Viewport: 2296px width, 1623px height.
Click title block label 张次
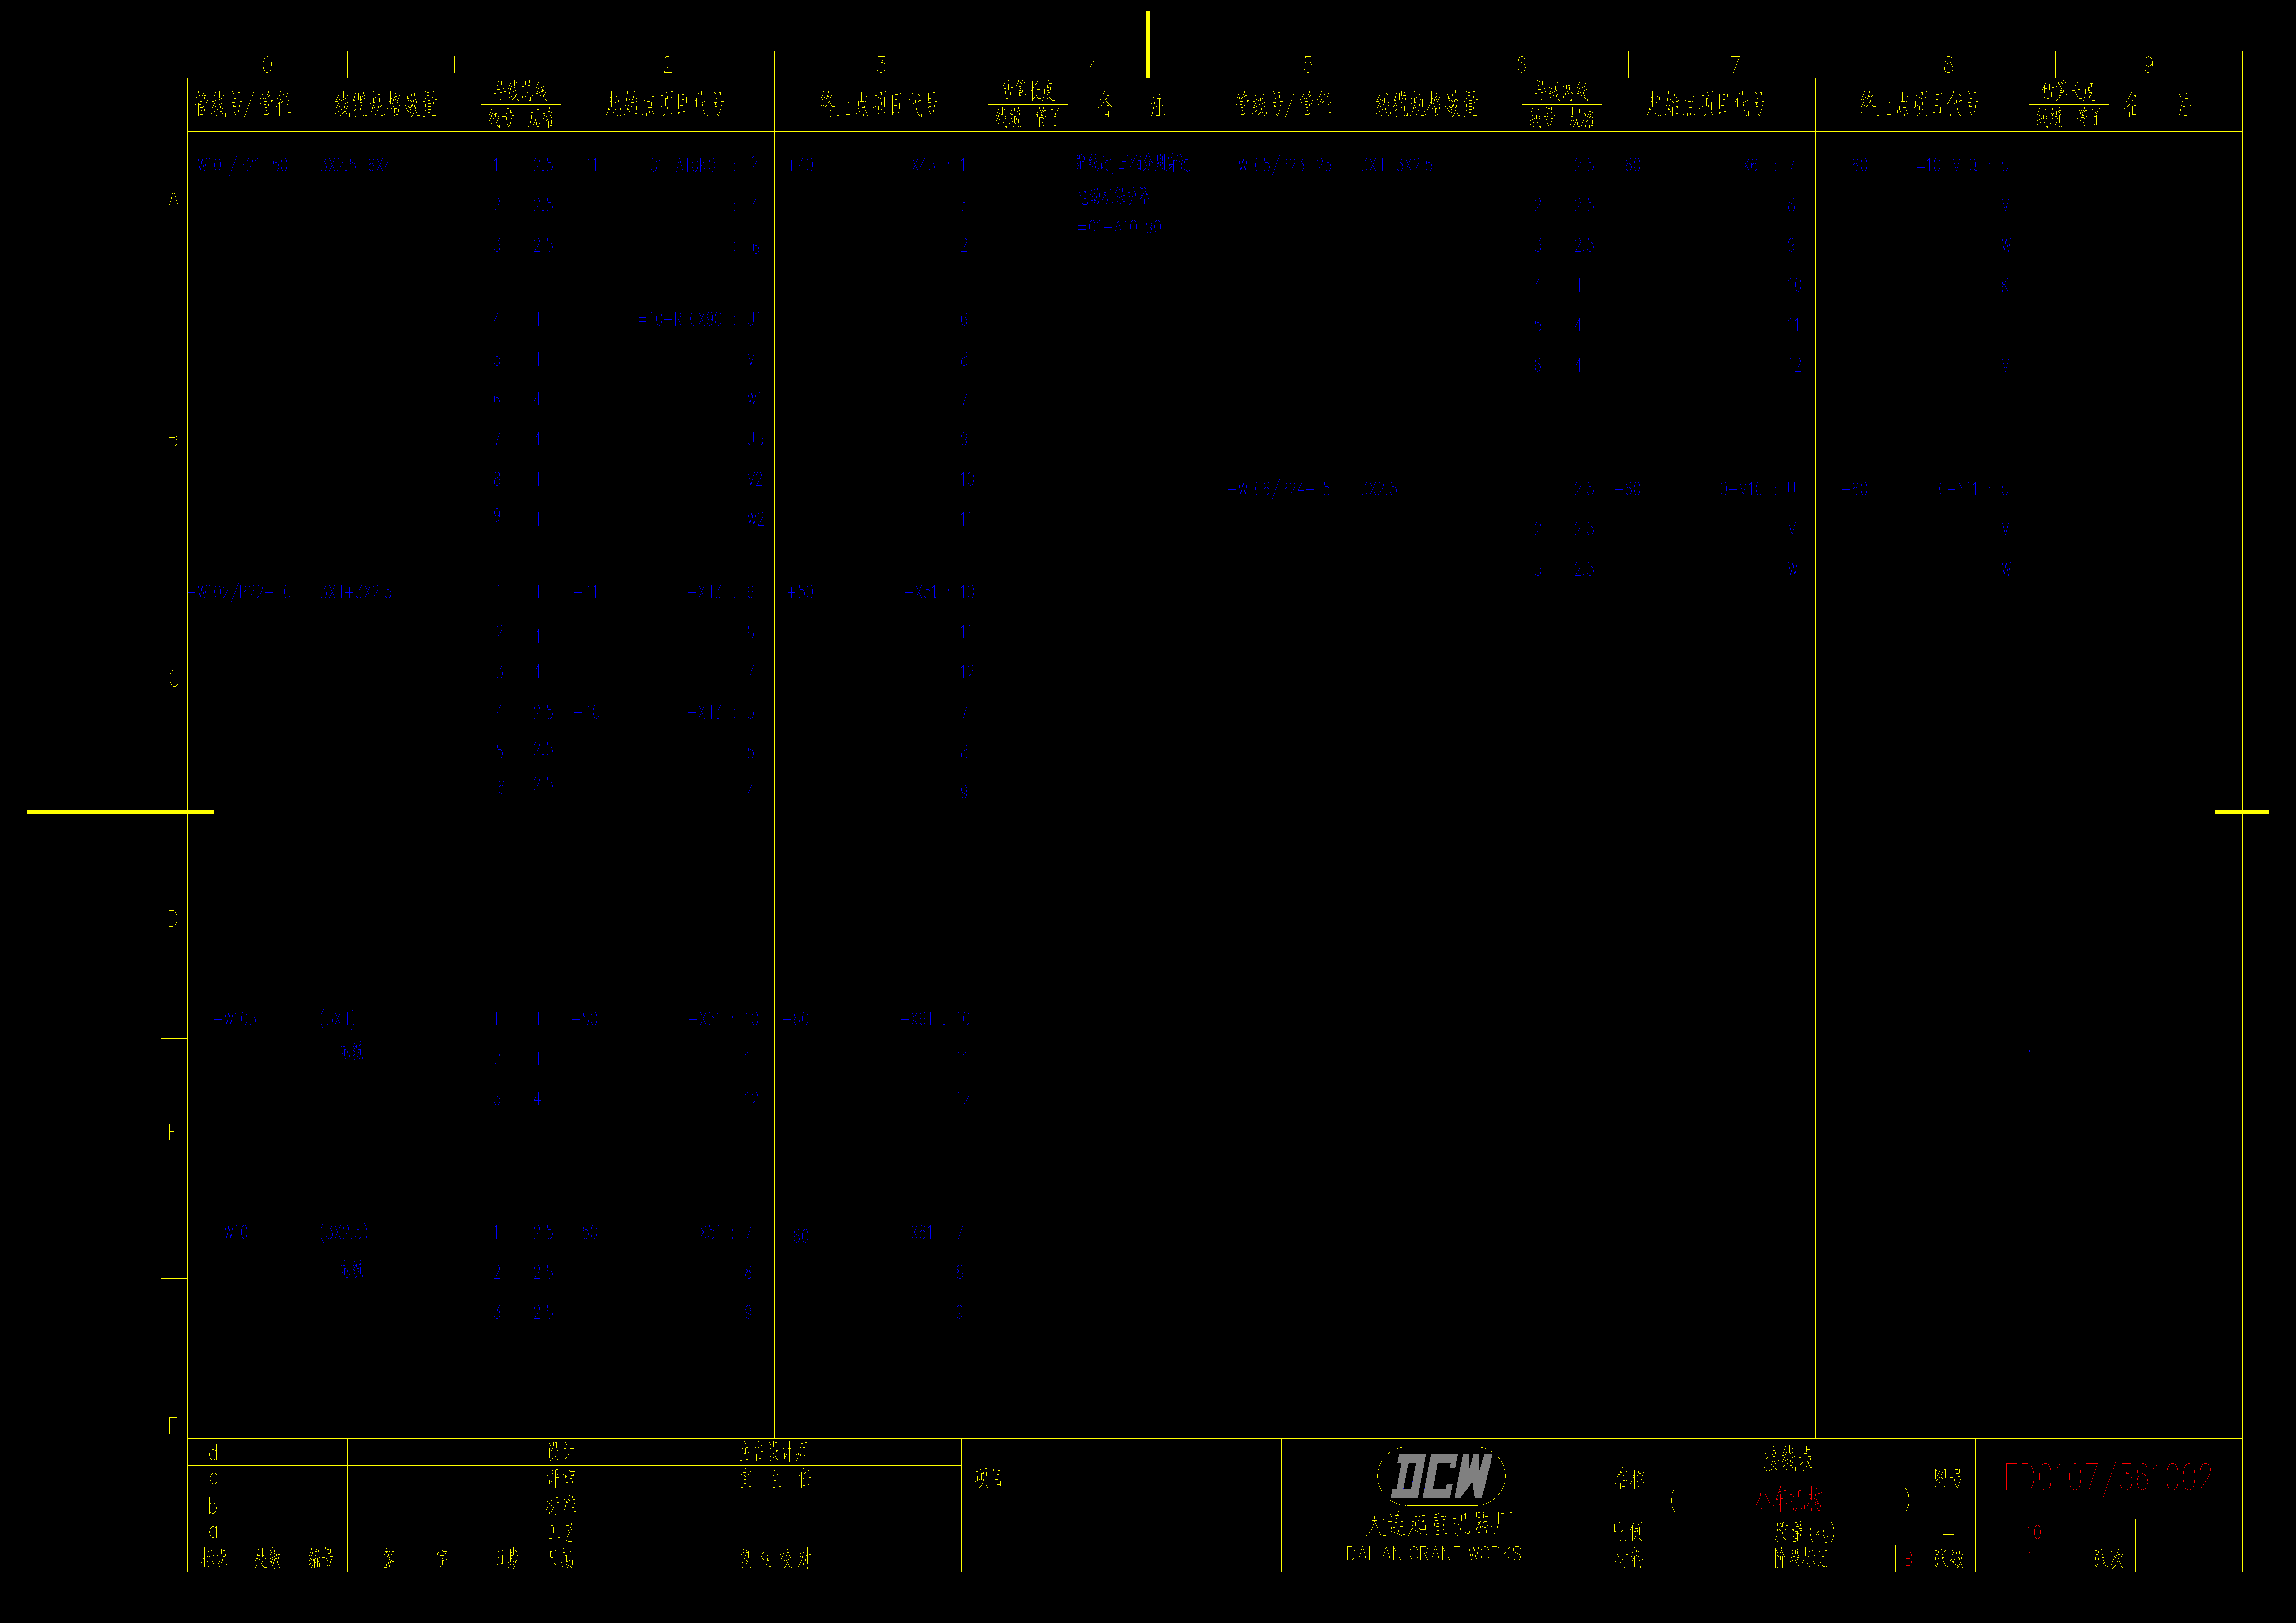coord(2109,1559)
